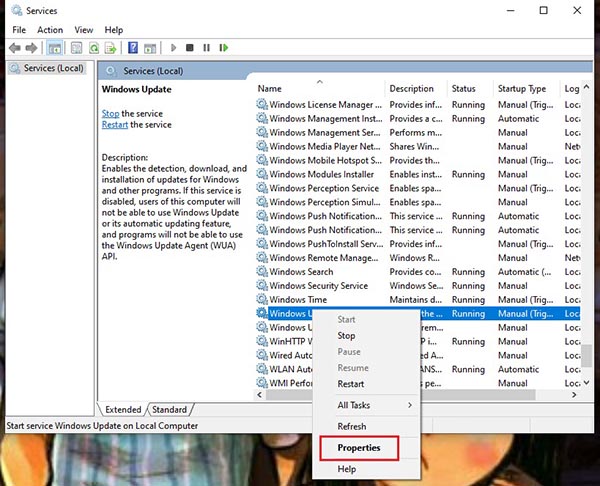This screenshot has height=486, width=600.
Task: Click gear icon of Windows Security Service row
Action: tap(262, 285)
